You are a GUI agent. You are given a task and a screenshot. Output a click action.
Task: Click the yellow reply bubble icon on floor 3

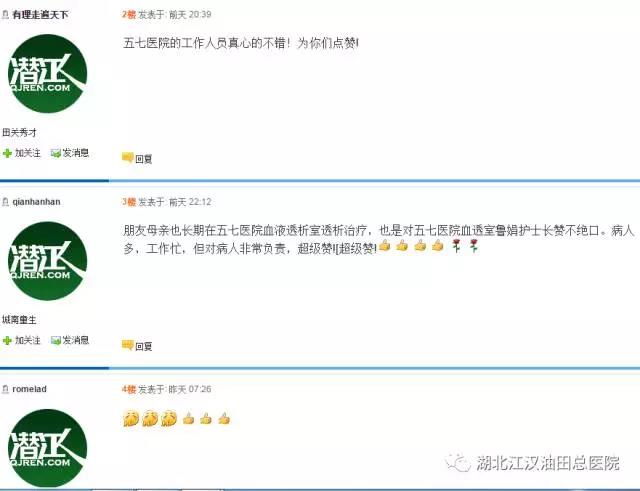127,345
